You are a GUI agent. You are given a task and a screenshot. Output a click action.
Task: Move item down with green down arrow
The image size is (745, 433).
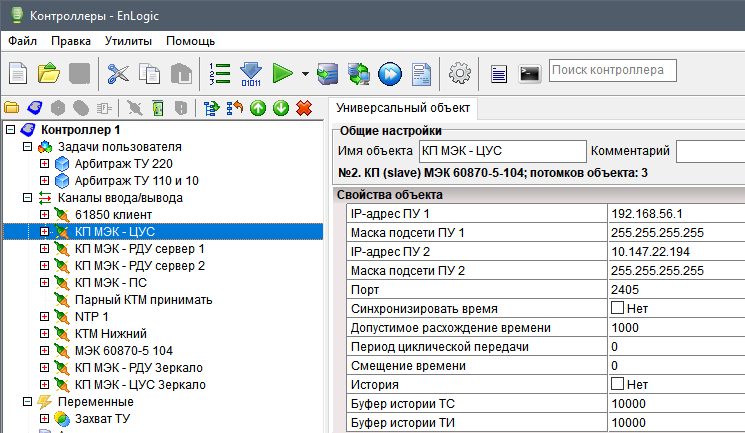tap(281, 108)
